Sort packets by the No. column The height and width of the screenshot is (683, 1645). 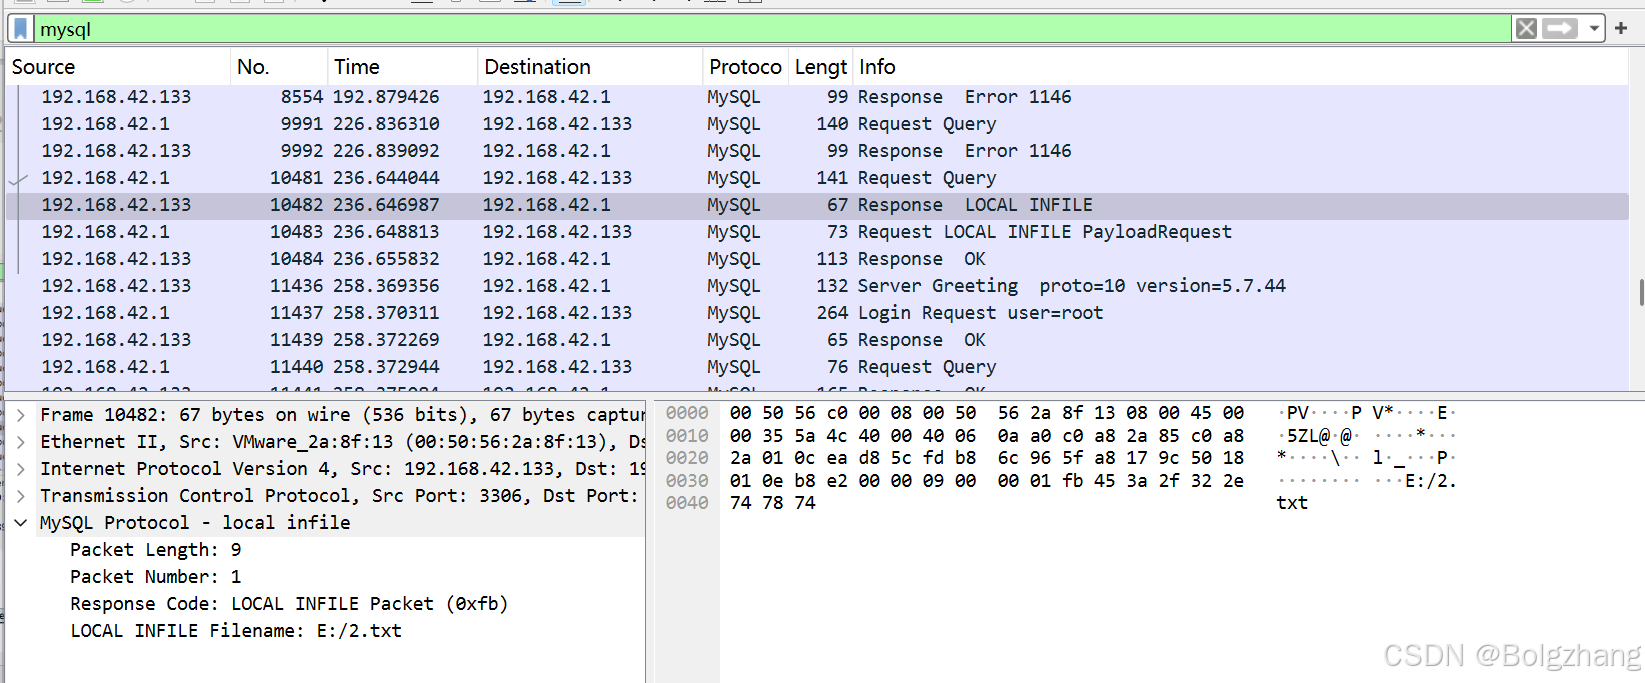[x=279, y=67]
